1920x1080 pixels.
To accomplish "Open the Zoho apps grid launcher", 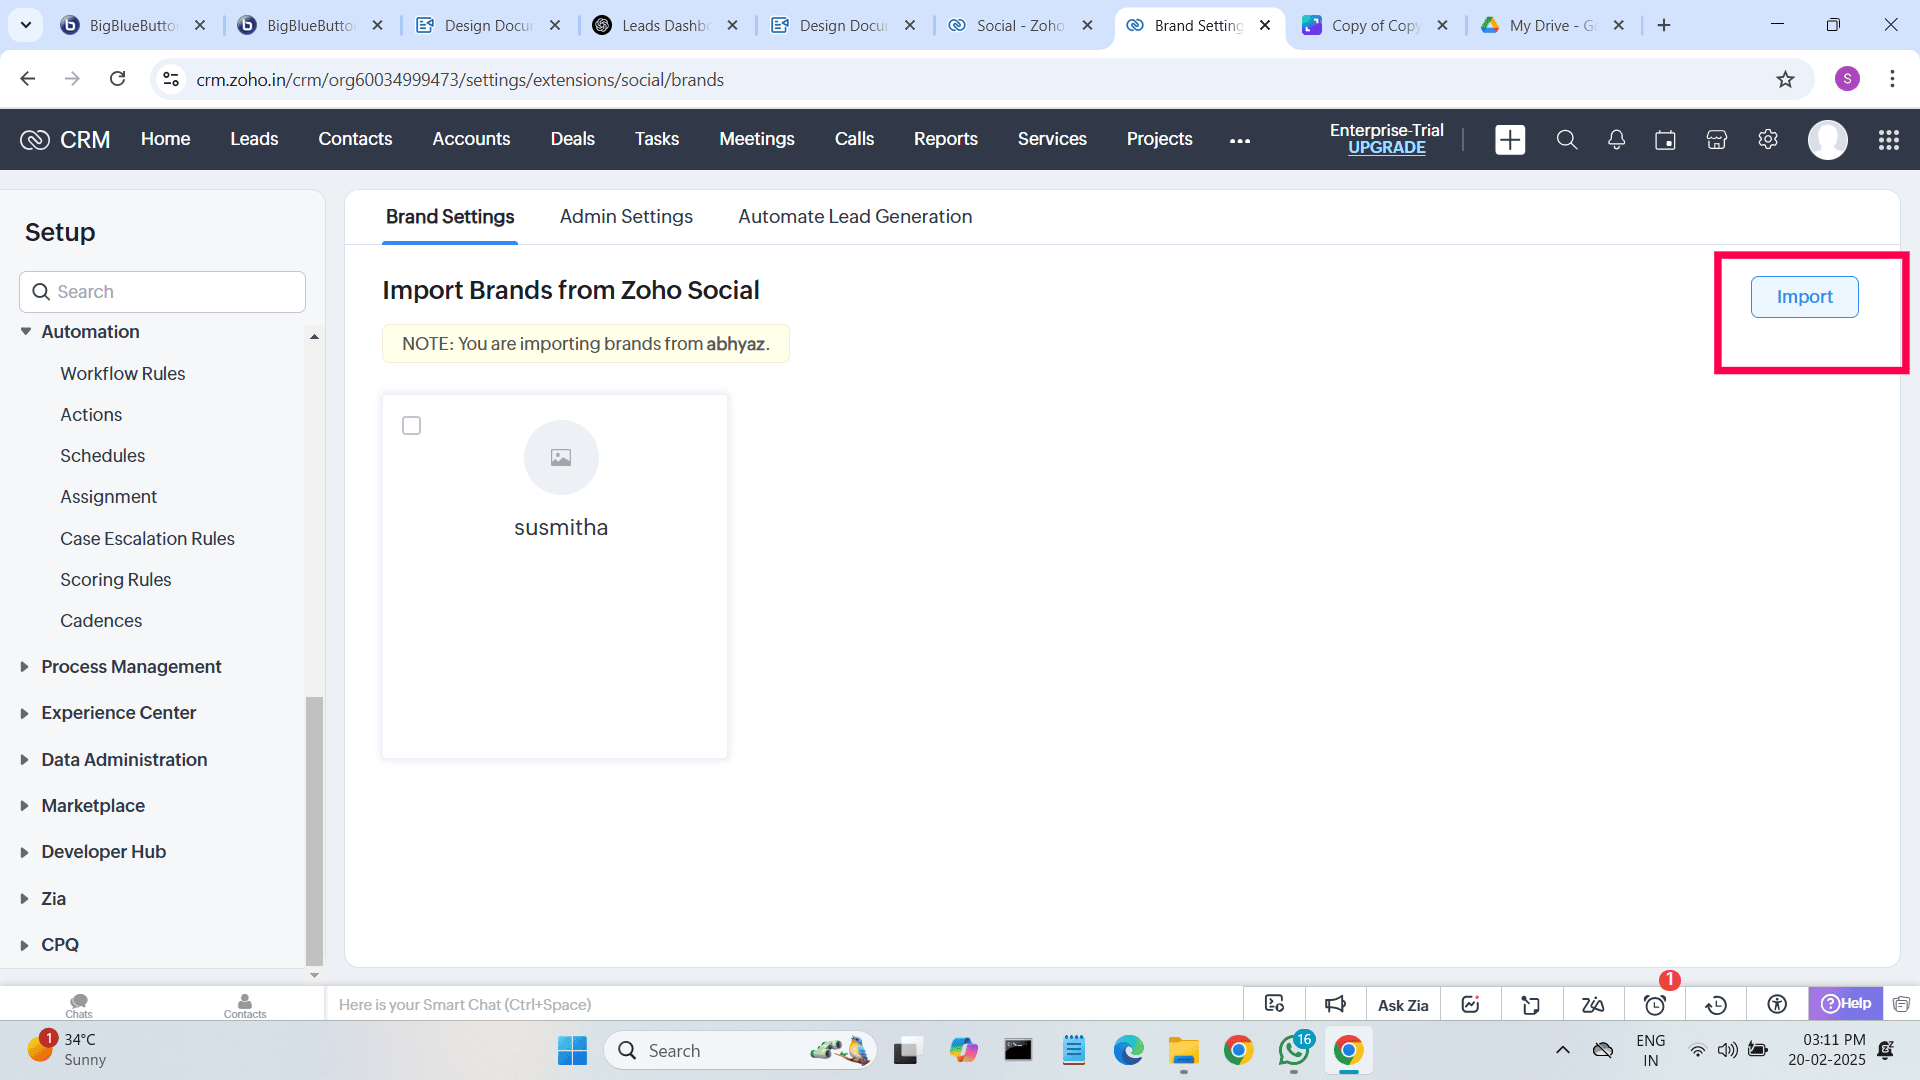I will tap(1888, 140).
